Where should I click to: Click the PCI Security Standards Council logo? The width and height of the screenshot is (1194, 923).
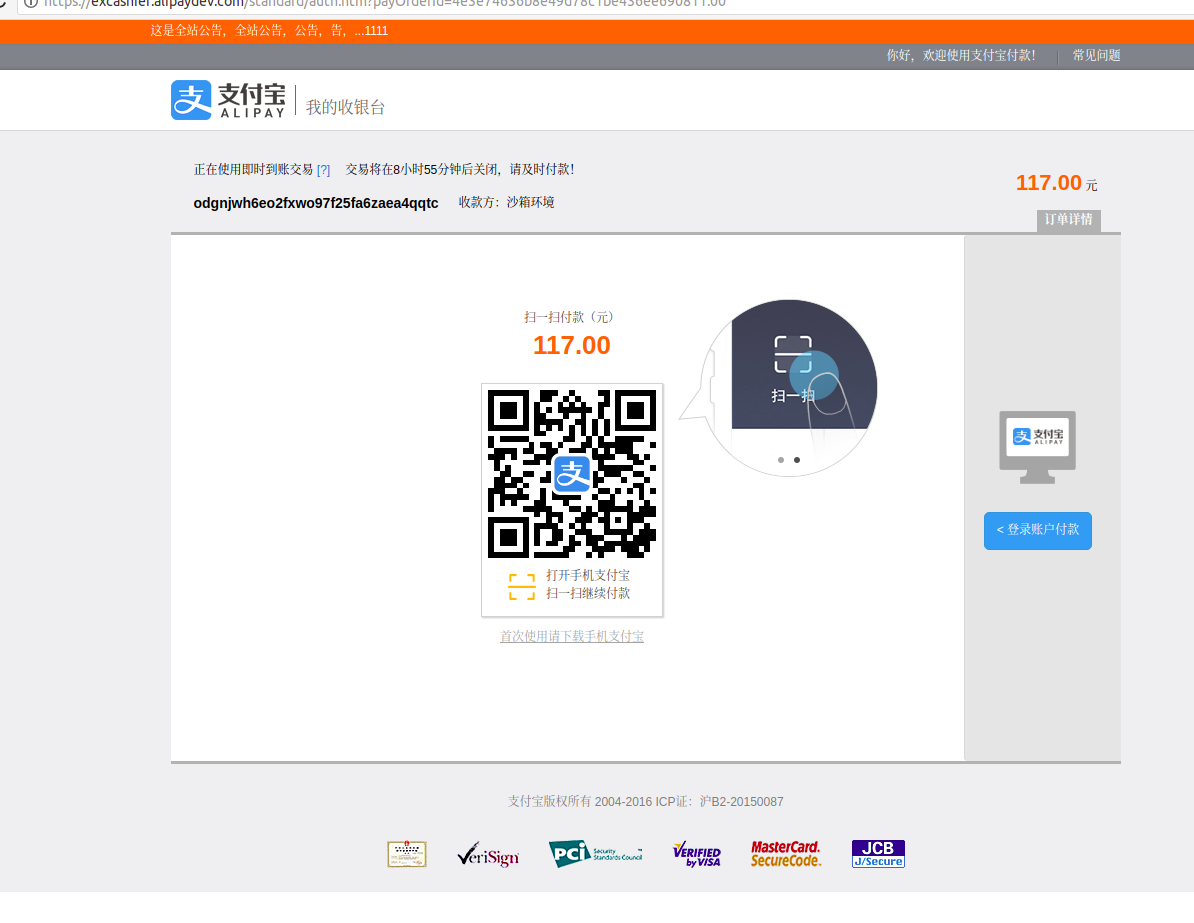pos(595,854)
